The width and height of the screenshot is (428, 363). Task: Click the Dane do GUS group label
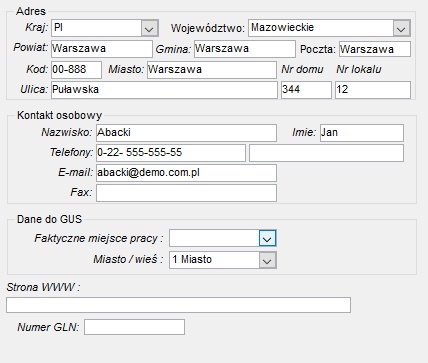tap(49, 219)
